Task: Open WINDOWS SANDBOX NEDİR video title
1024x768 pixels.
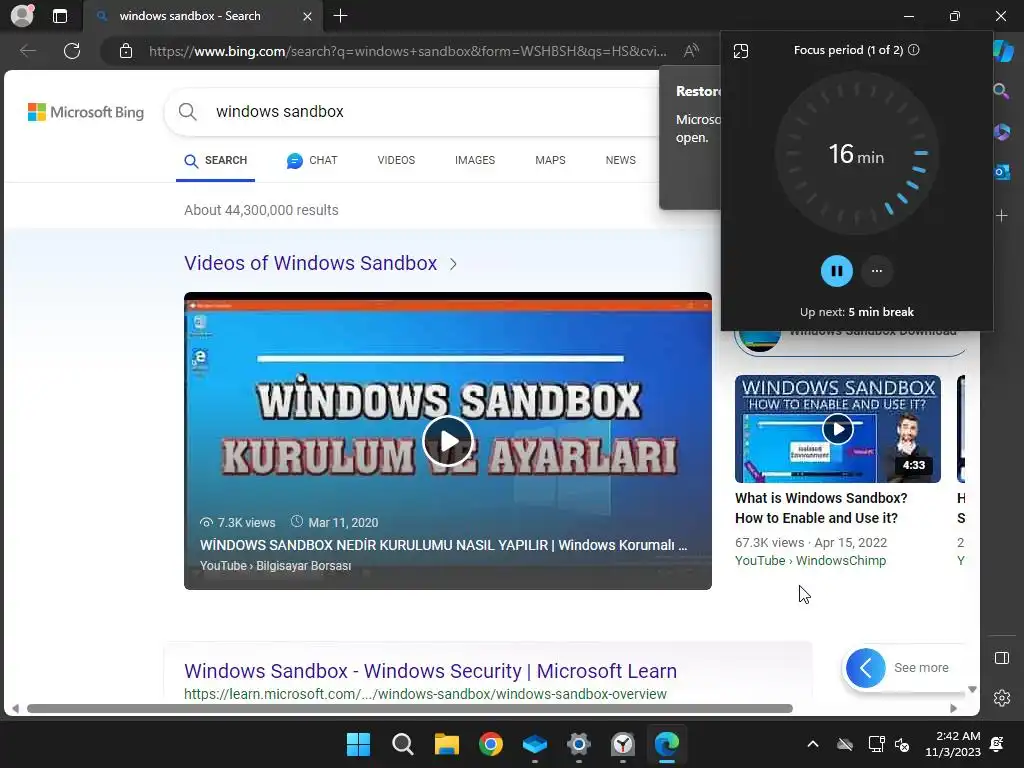Action: pos(443,545)
